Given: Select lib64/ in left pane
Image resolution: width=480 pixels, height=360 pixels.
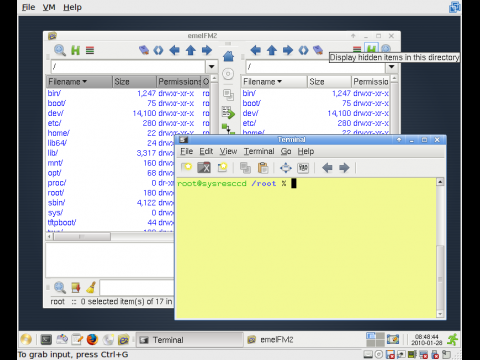Looking at the screenshot, I should (x=57, y=143).
